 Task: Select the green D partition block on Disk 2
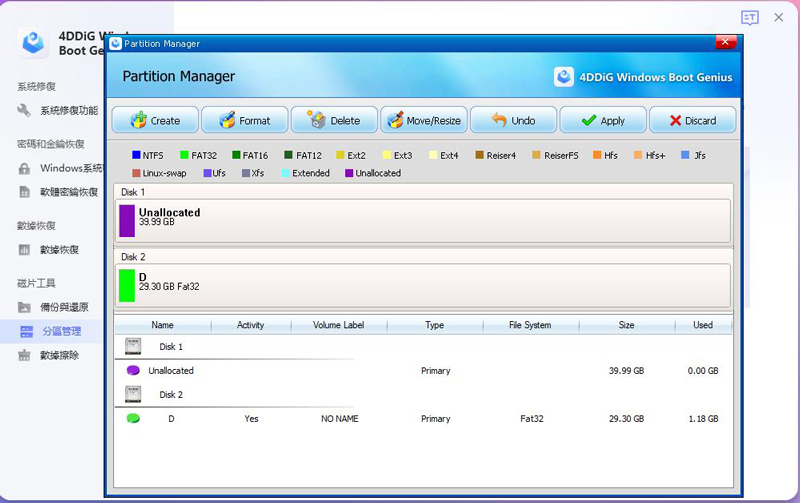[127, 285]
